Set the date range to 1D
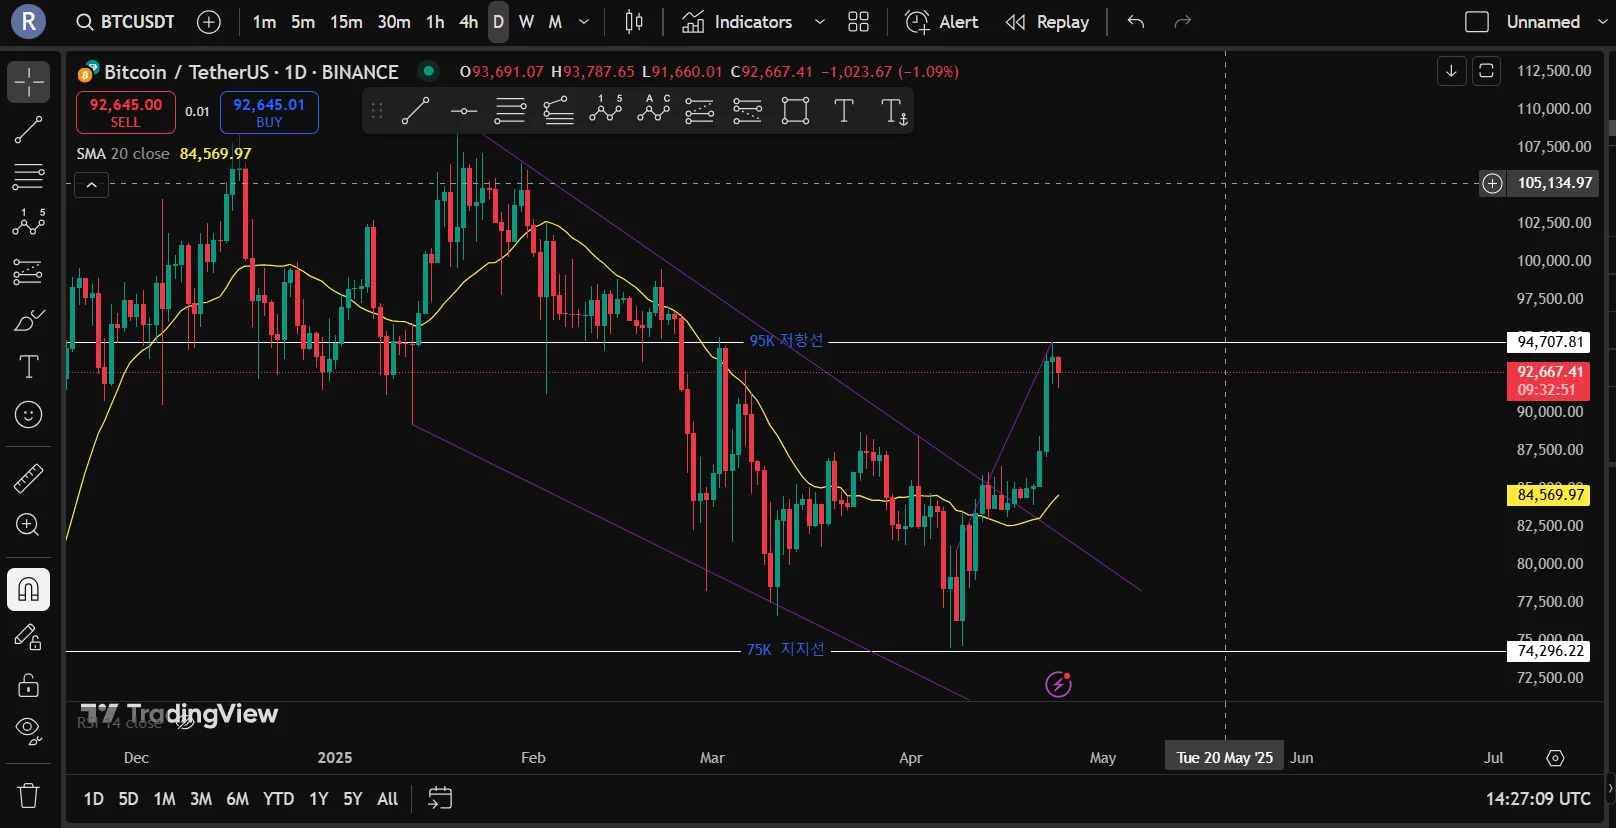 pyautogui.click(x=93, y=799)
